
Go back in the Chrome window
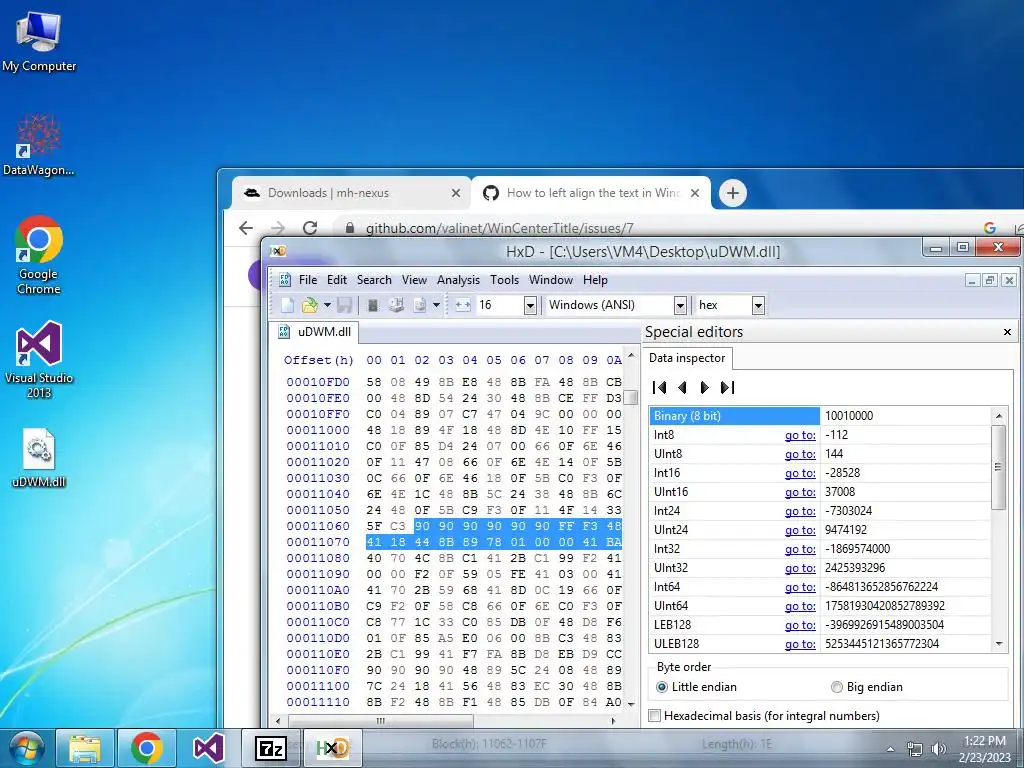tap(246, 228)
